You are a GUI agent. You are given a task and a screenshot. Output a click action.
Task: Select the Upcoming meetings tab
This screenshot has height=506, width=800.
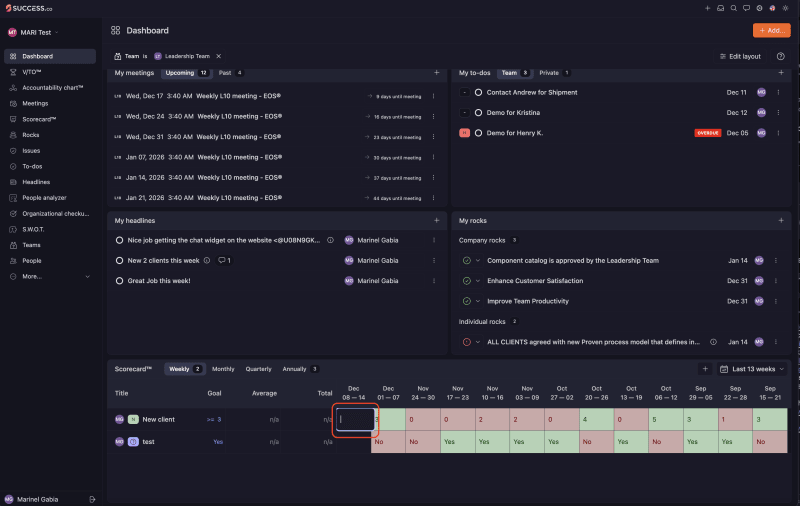coord(186,73)
